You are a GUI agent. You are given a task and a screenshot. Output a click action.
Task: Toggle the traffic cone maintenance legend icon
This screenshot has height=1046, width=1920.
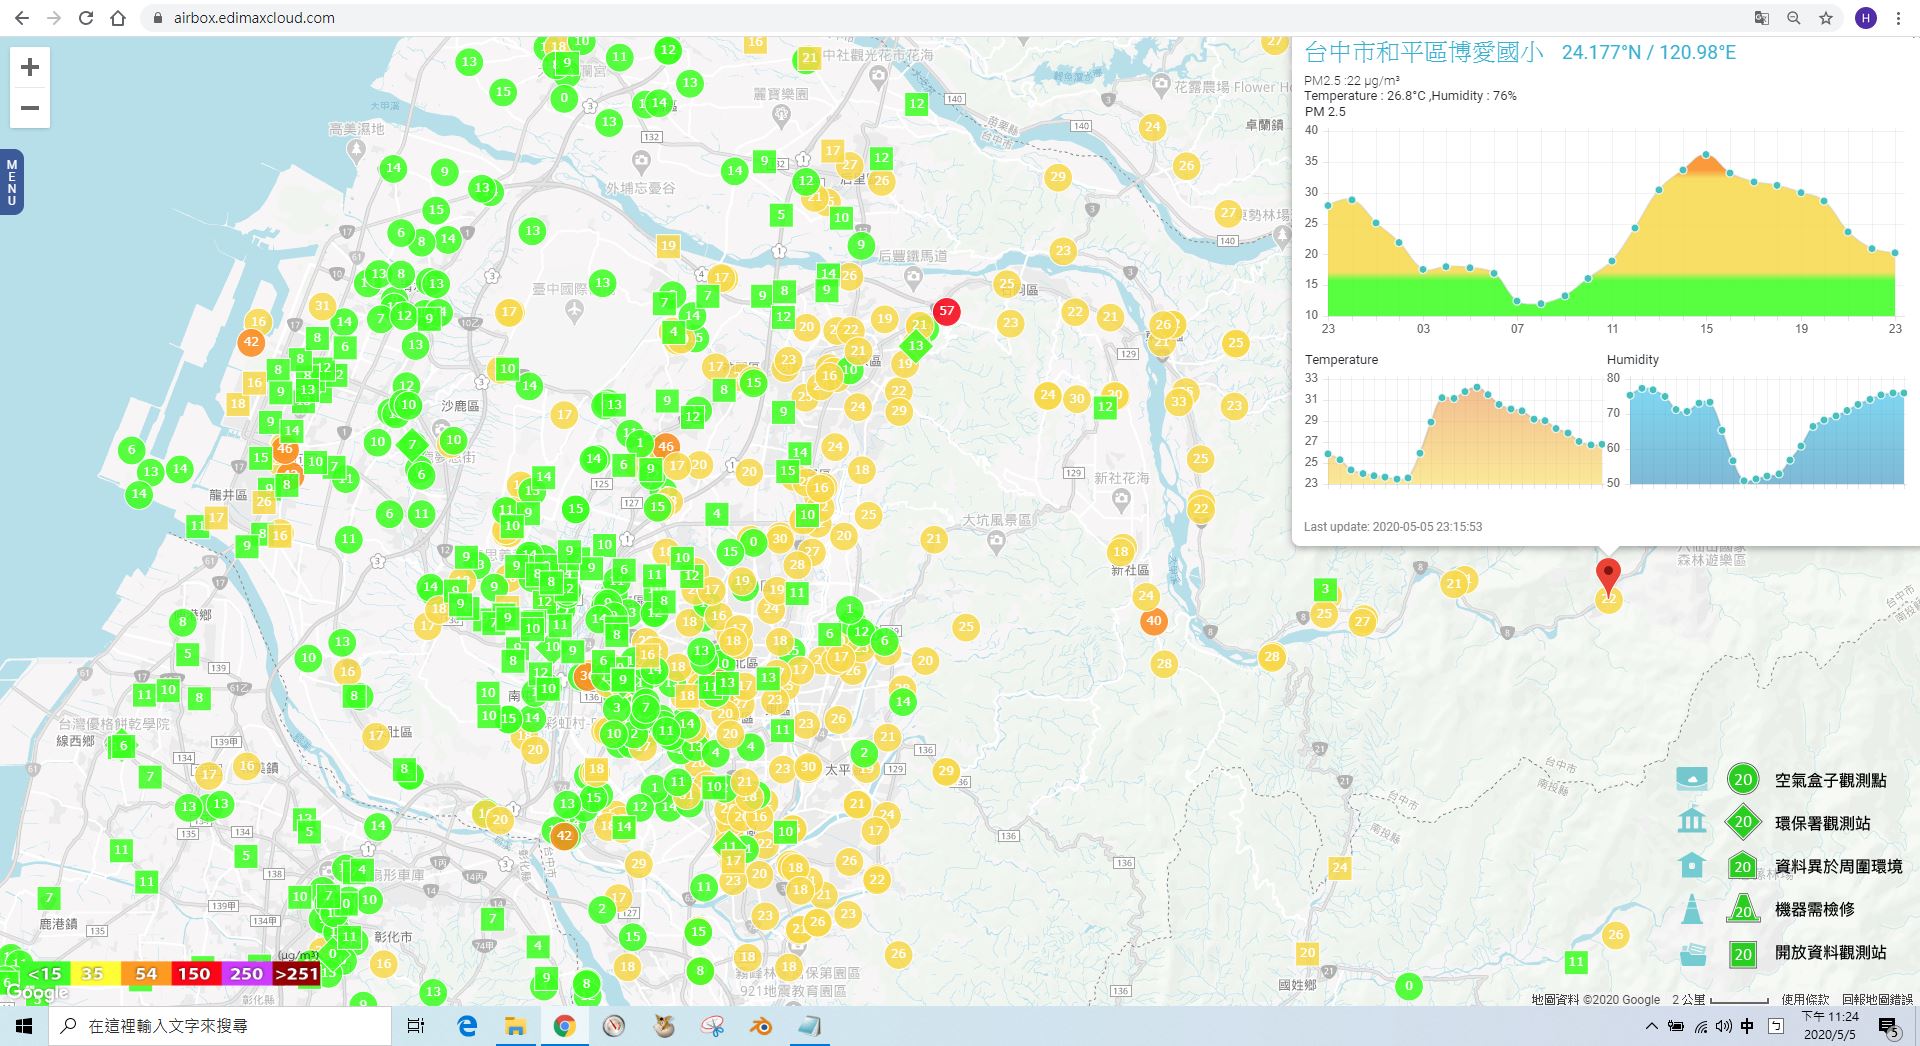pos(1692,908)
